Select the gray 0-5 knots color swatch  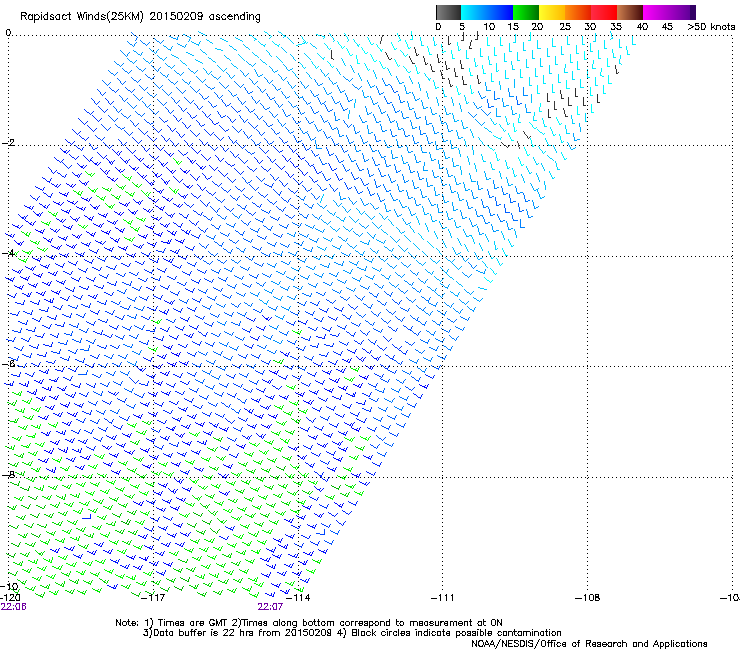pyautogui.click(x=448, y=12)
